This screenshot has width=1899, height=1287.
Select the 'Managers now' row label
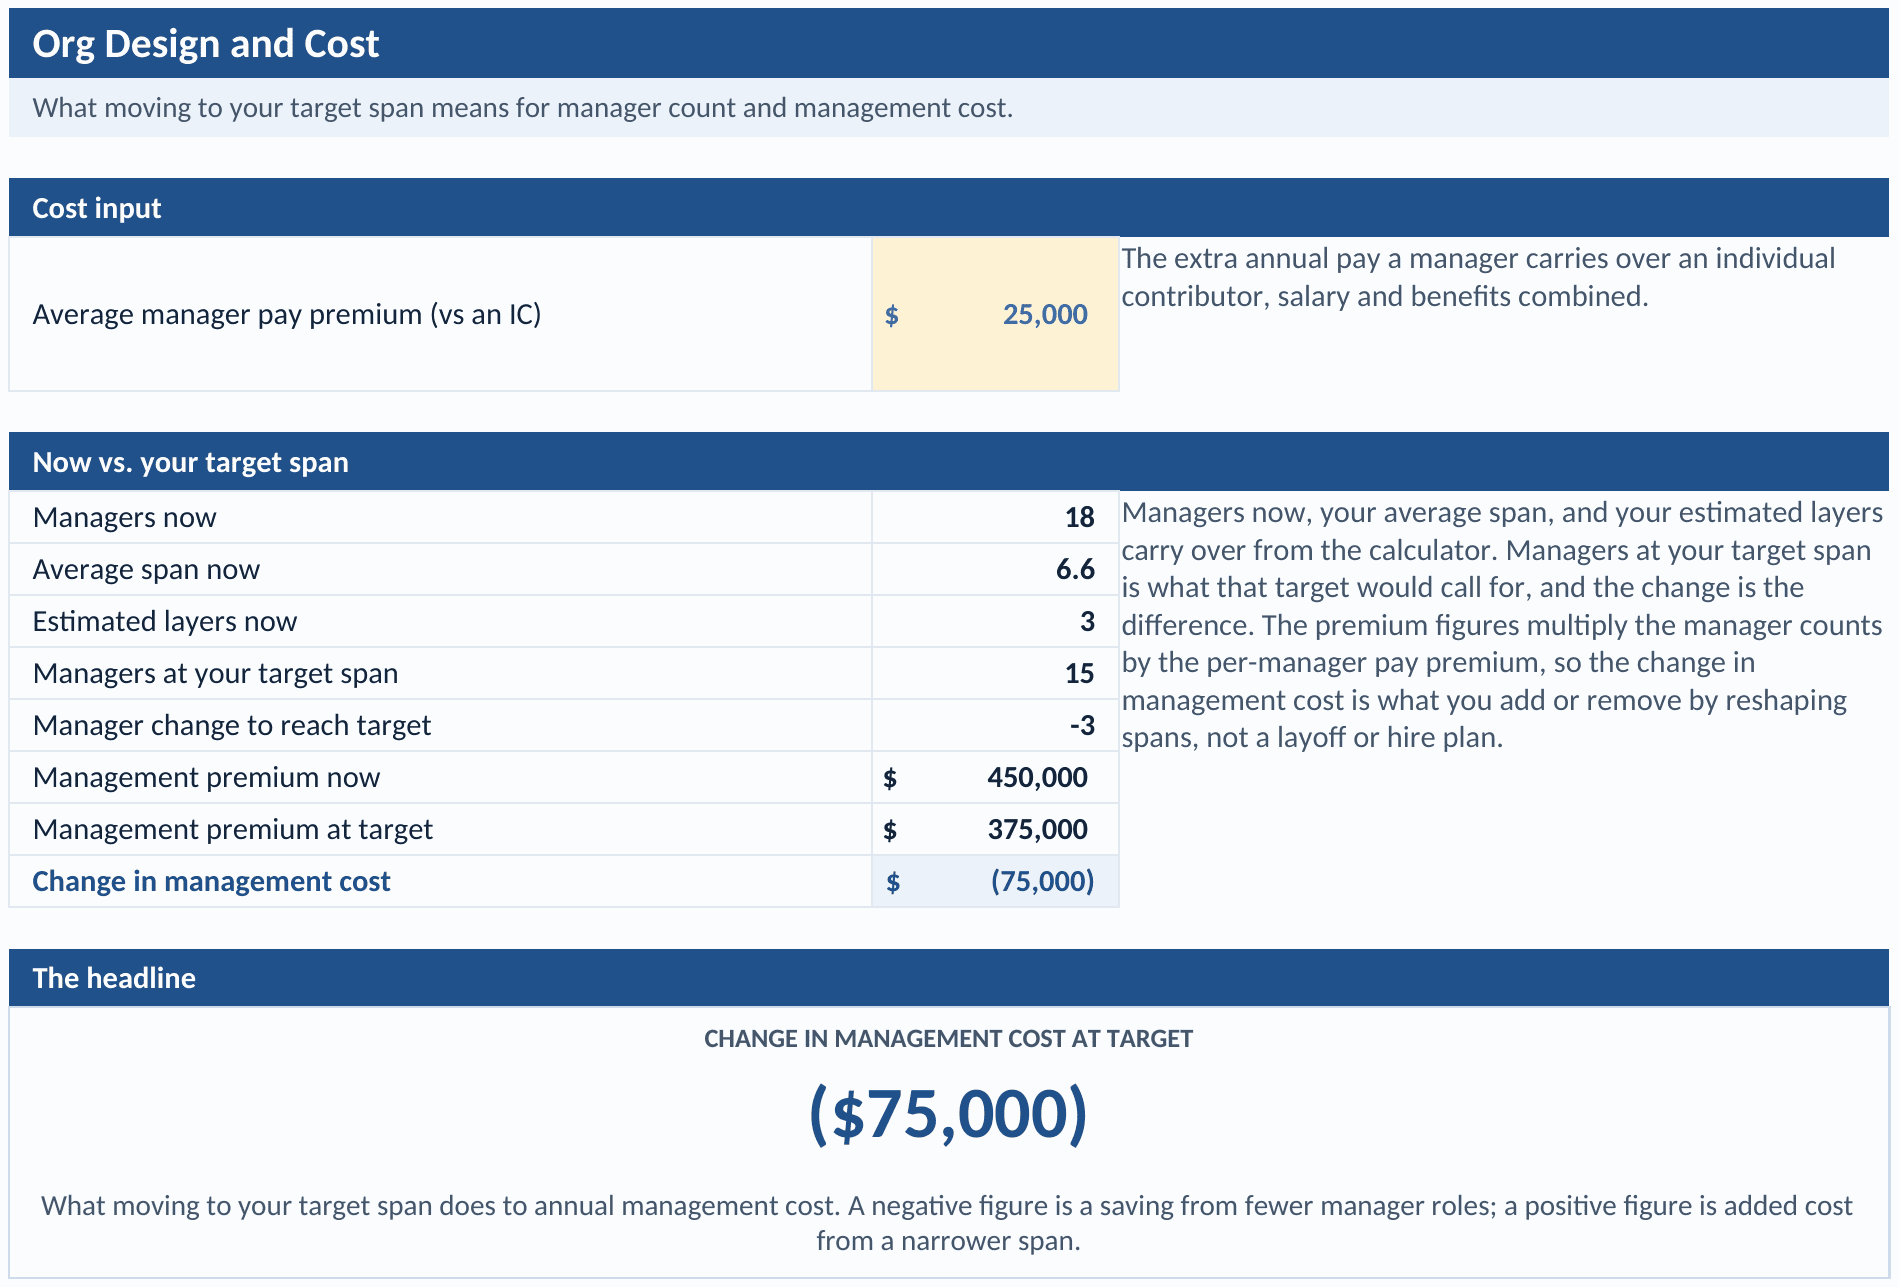pos(124,517)
